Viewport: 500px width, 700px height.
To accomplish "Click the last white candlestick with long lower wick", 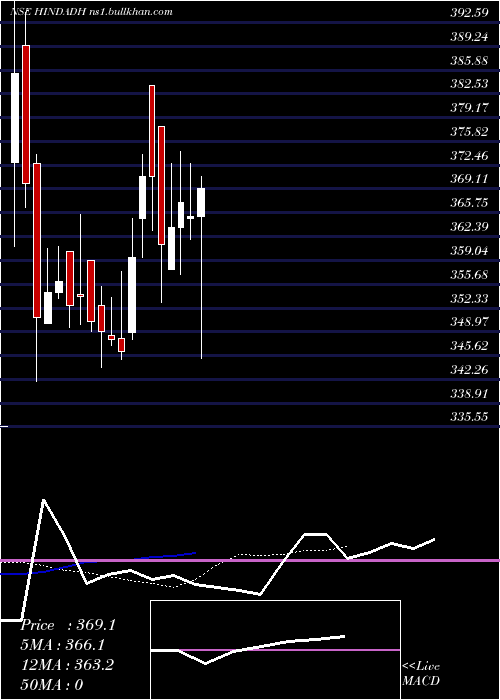I will (201, 268).
